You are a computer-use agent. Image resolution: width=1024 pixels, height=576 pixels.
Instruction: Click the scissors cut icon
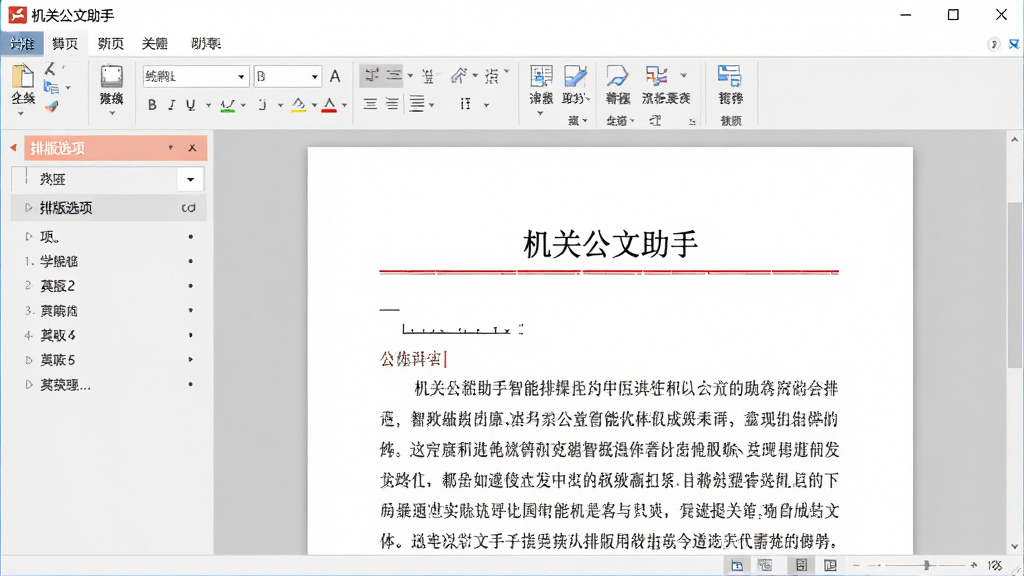[x=50, y=69]
